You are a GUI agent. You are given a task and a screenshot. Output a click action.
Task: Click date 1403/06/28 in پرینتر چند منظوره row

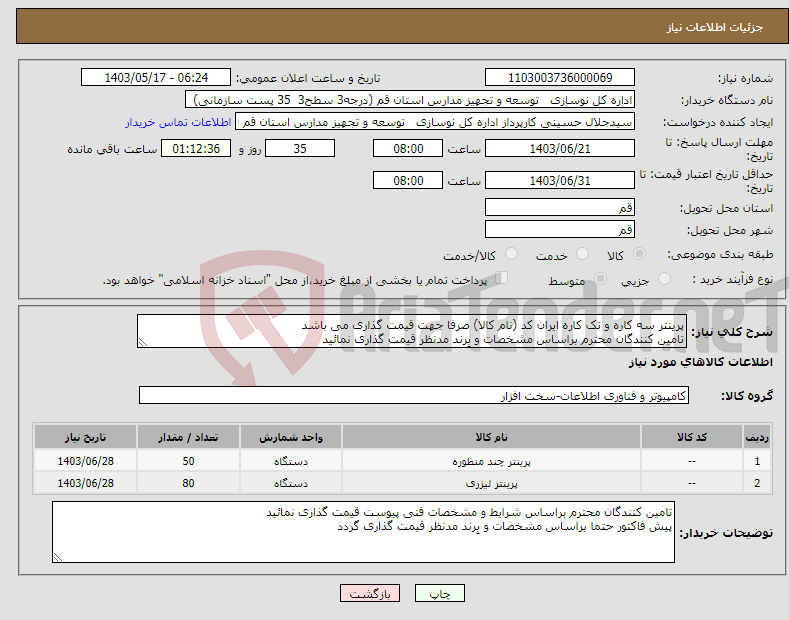pyautogui.click(x=86, y=461)
